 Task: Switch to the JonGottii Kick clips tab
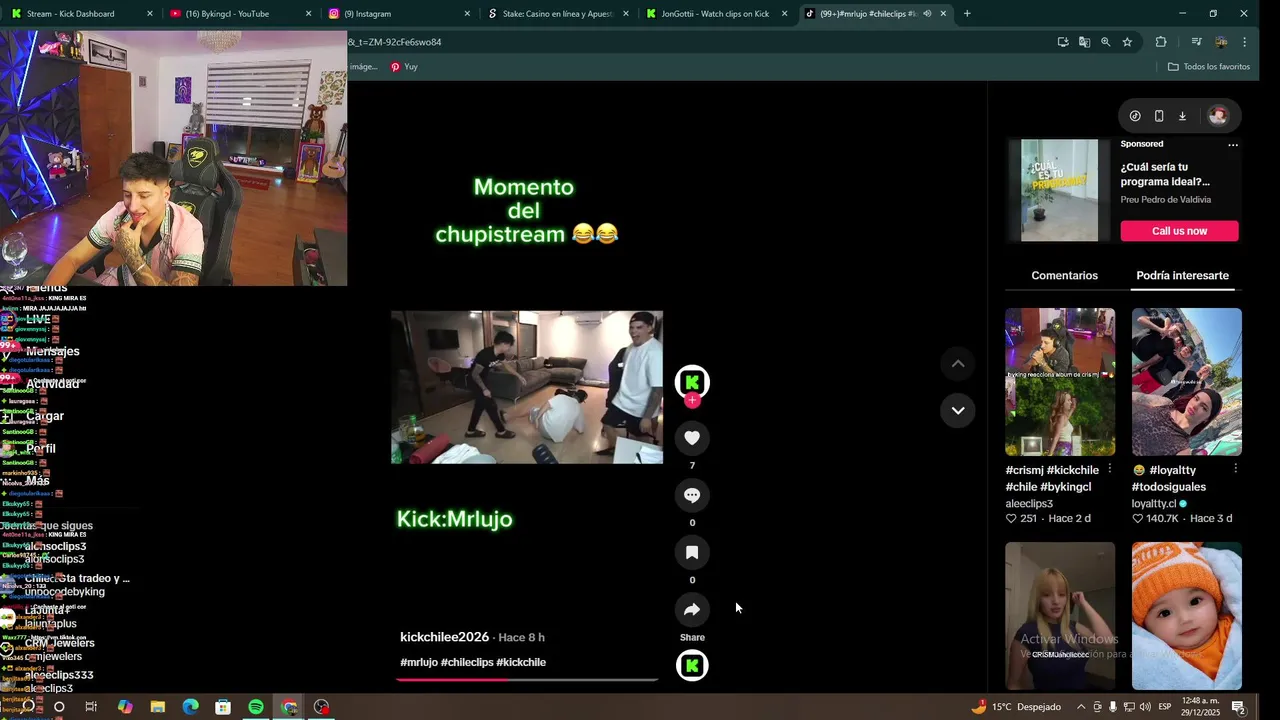coord(715,14)
